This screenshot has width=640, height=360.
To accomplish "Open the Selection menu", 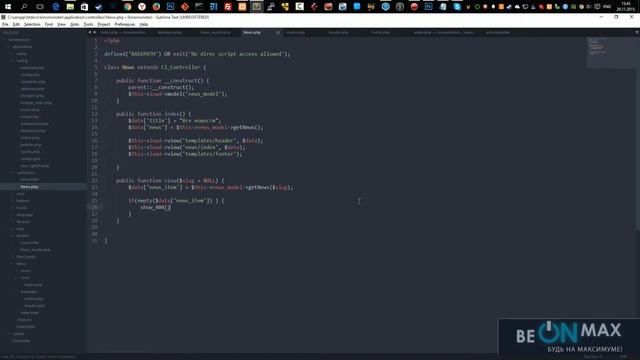I will [32, 24].
